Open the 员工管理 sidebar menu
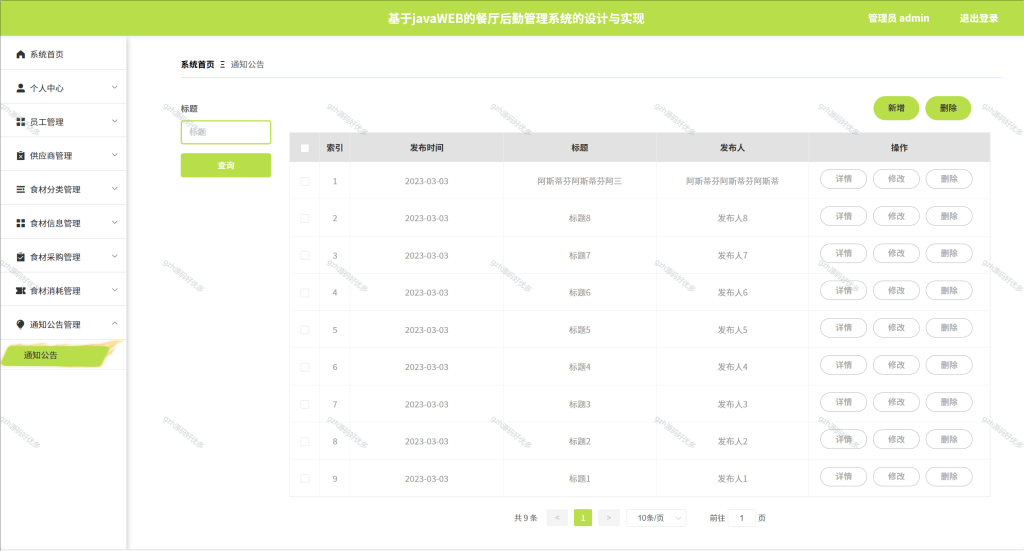The image size is (1024, 551). 63,122
